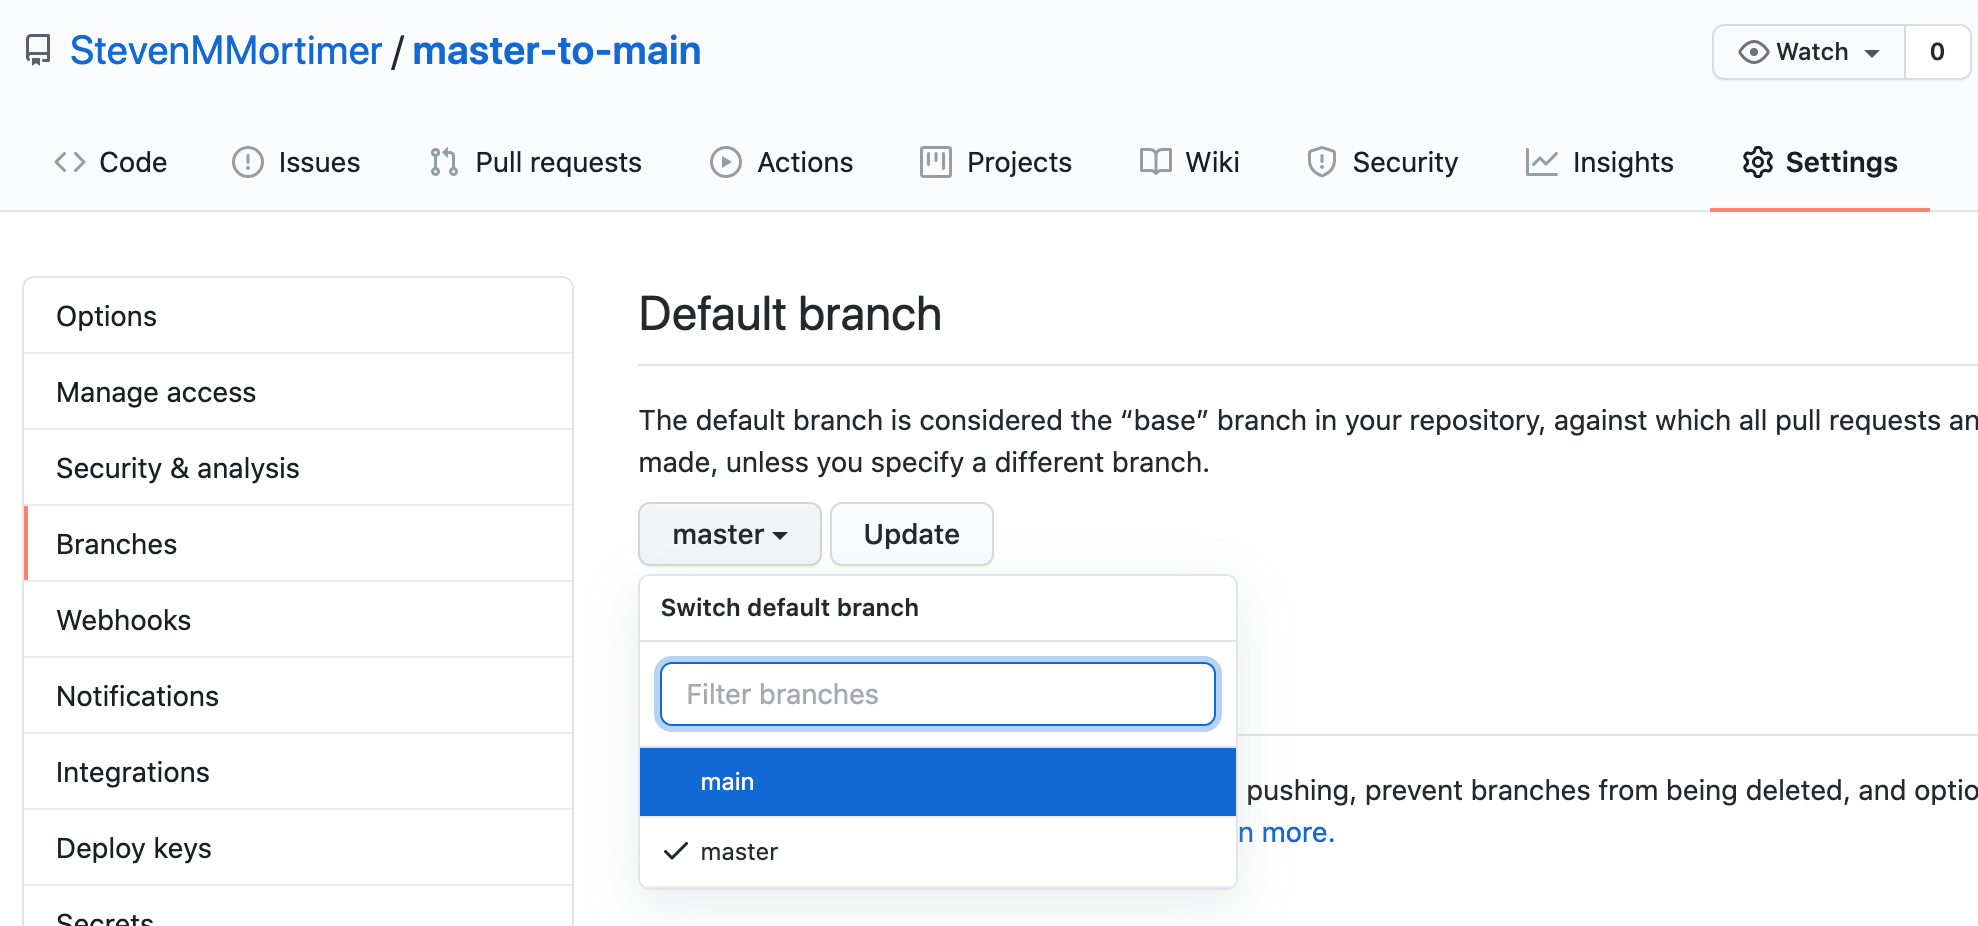This screenshot has height=926, width=1978.
Task: Open the Watch dropdown
Action: [1806, 51]
